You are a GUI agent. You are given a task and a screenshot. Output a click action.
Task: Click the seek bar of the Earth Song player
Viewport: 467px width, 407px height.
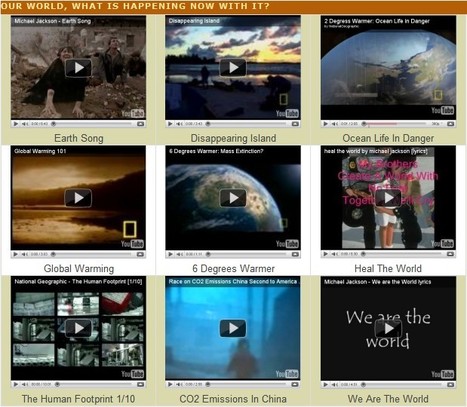[x=92, y=124]
